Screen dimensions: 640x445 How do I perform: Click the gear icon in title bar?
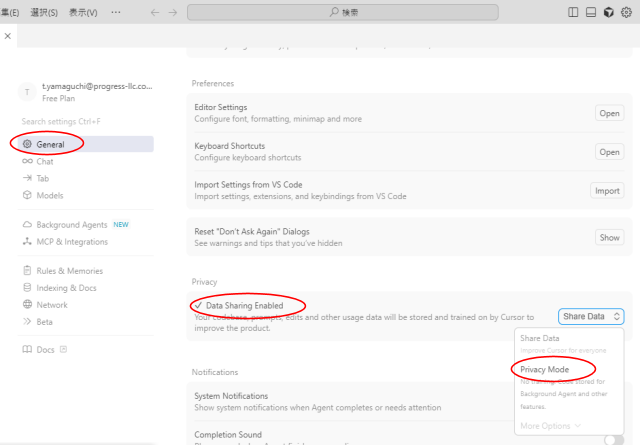pyautogui.click(x=627, y=13)
